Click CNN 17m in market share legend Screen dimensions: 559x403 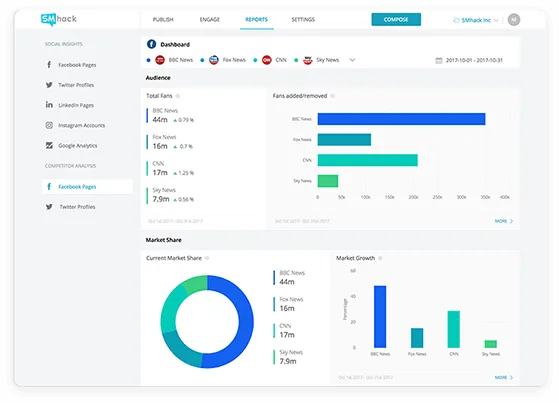point(284,330)
